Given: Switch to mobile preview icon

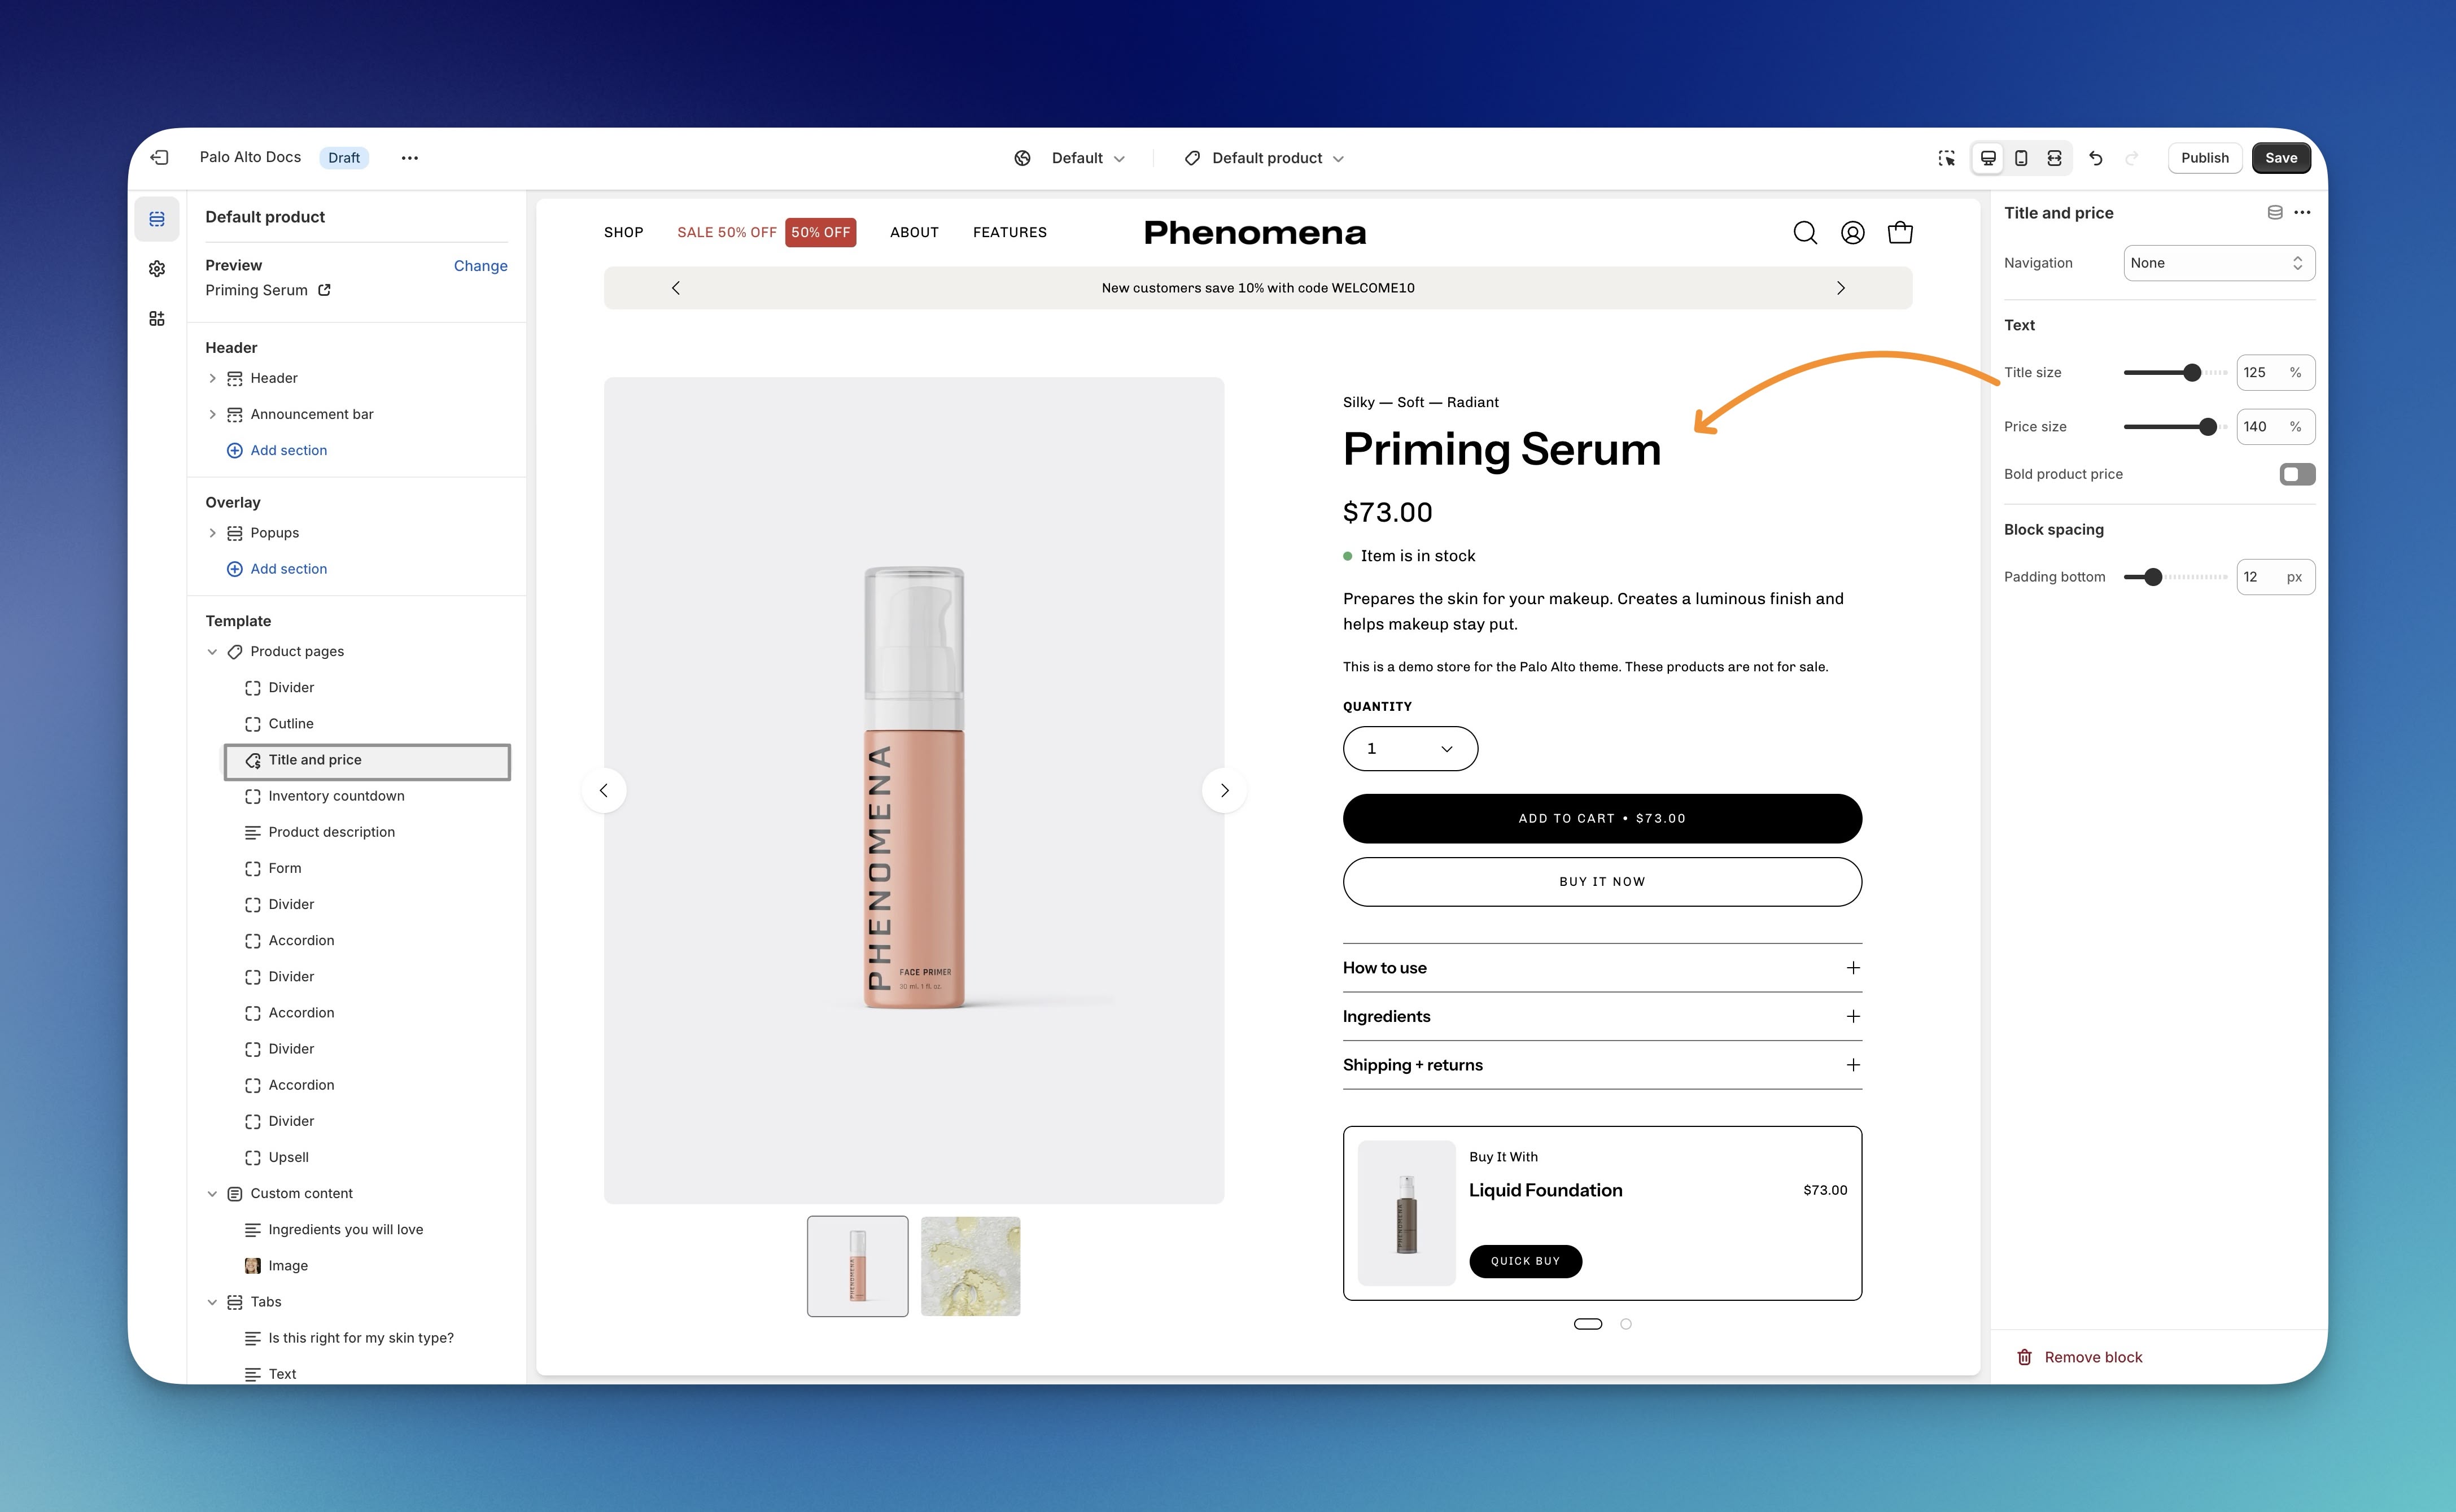Looking at the screenshot, I should [x=2021, y=158].
